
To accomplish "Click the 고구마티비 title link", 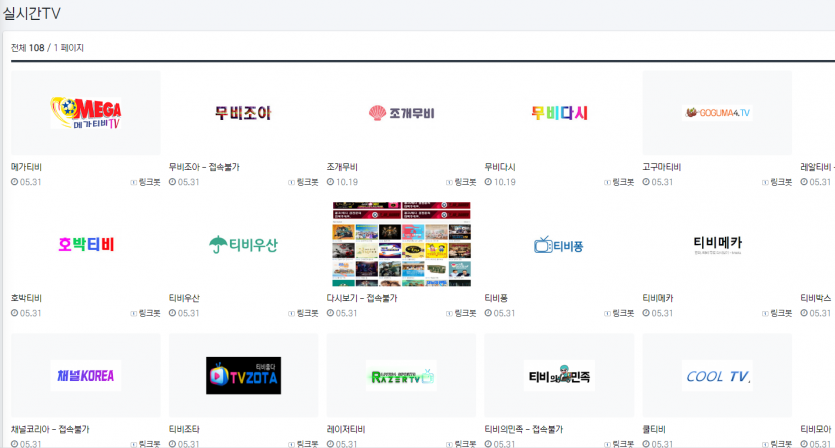I will (661, 167).
